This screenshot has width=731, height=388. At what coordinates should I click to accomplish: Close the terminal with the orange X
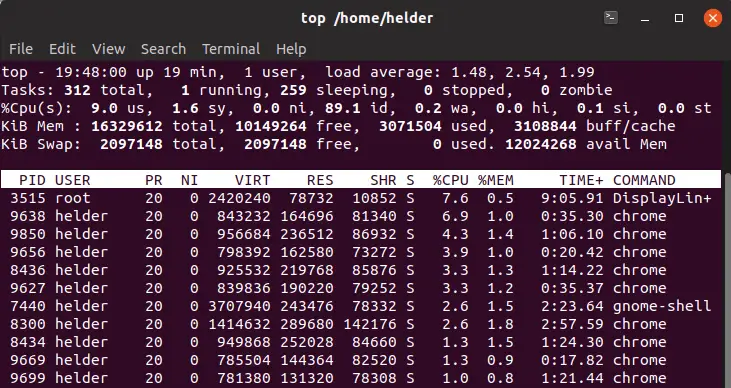coord(712,18)
